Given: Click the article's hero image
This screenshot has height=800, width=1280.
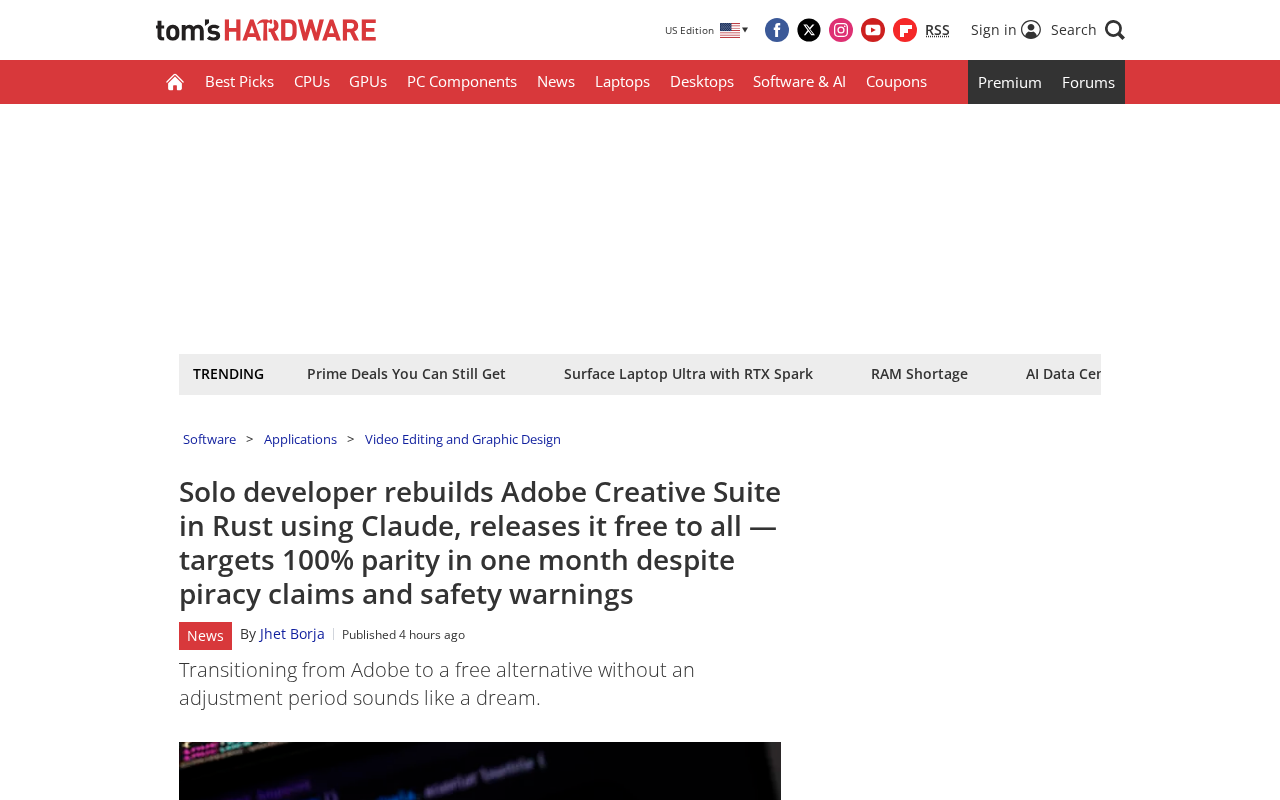Looking at the screenshot, I should (x=480, y=771).
